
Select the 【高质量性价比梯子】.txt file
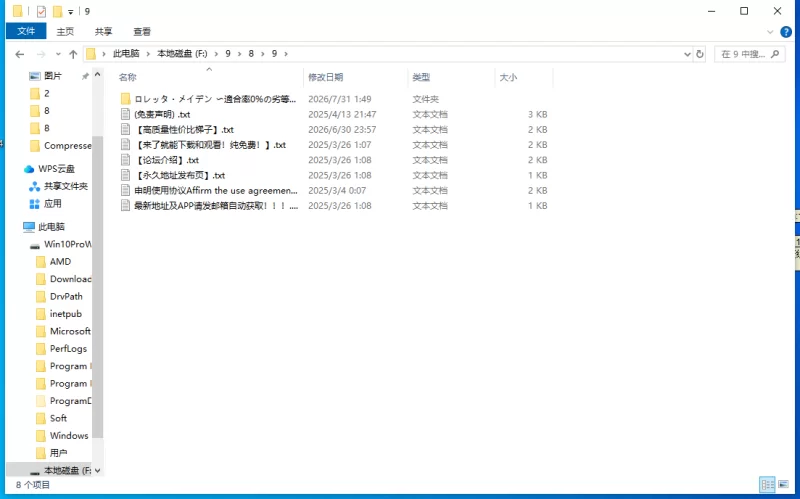184,130
